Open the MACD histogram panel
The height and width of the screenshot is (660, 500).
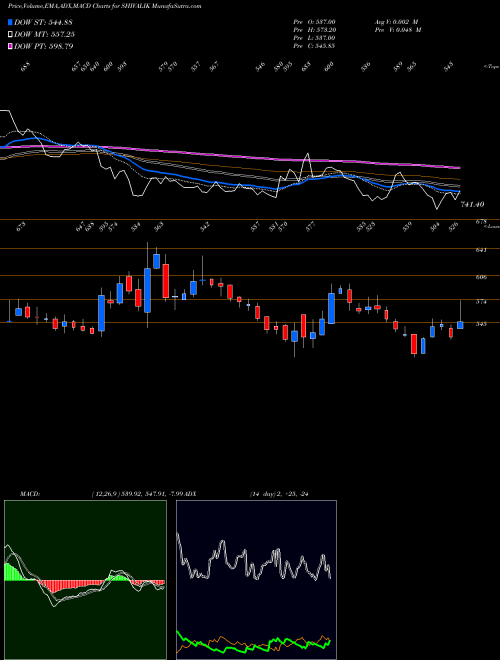(x=85, y=580)
